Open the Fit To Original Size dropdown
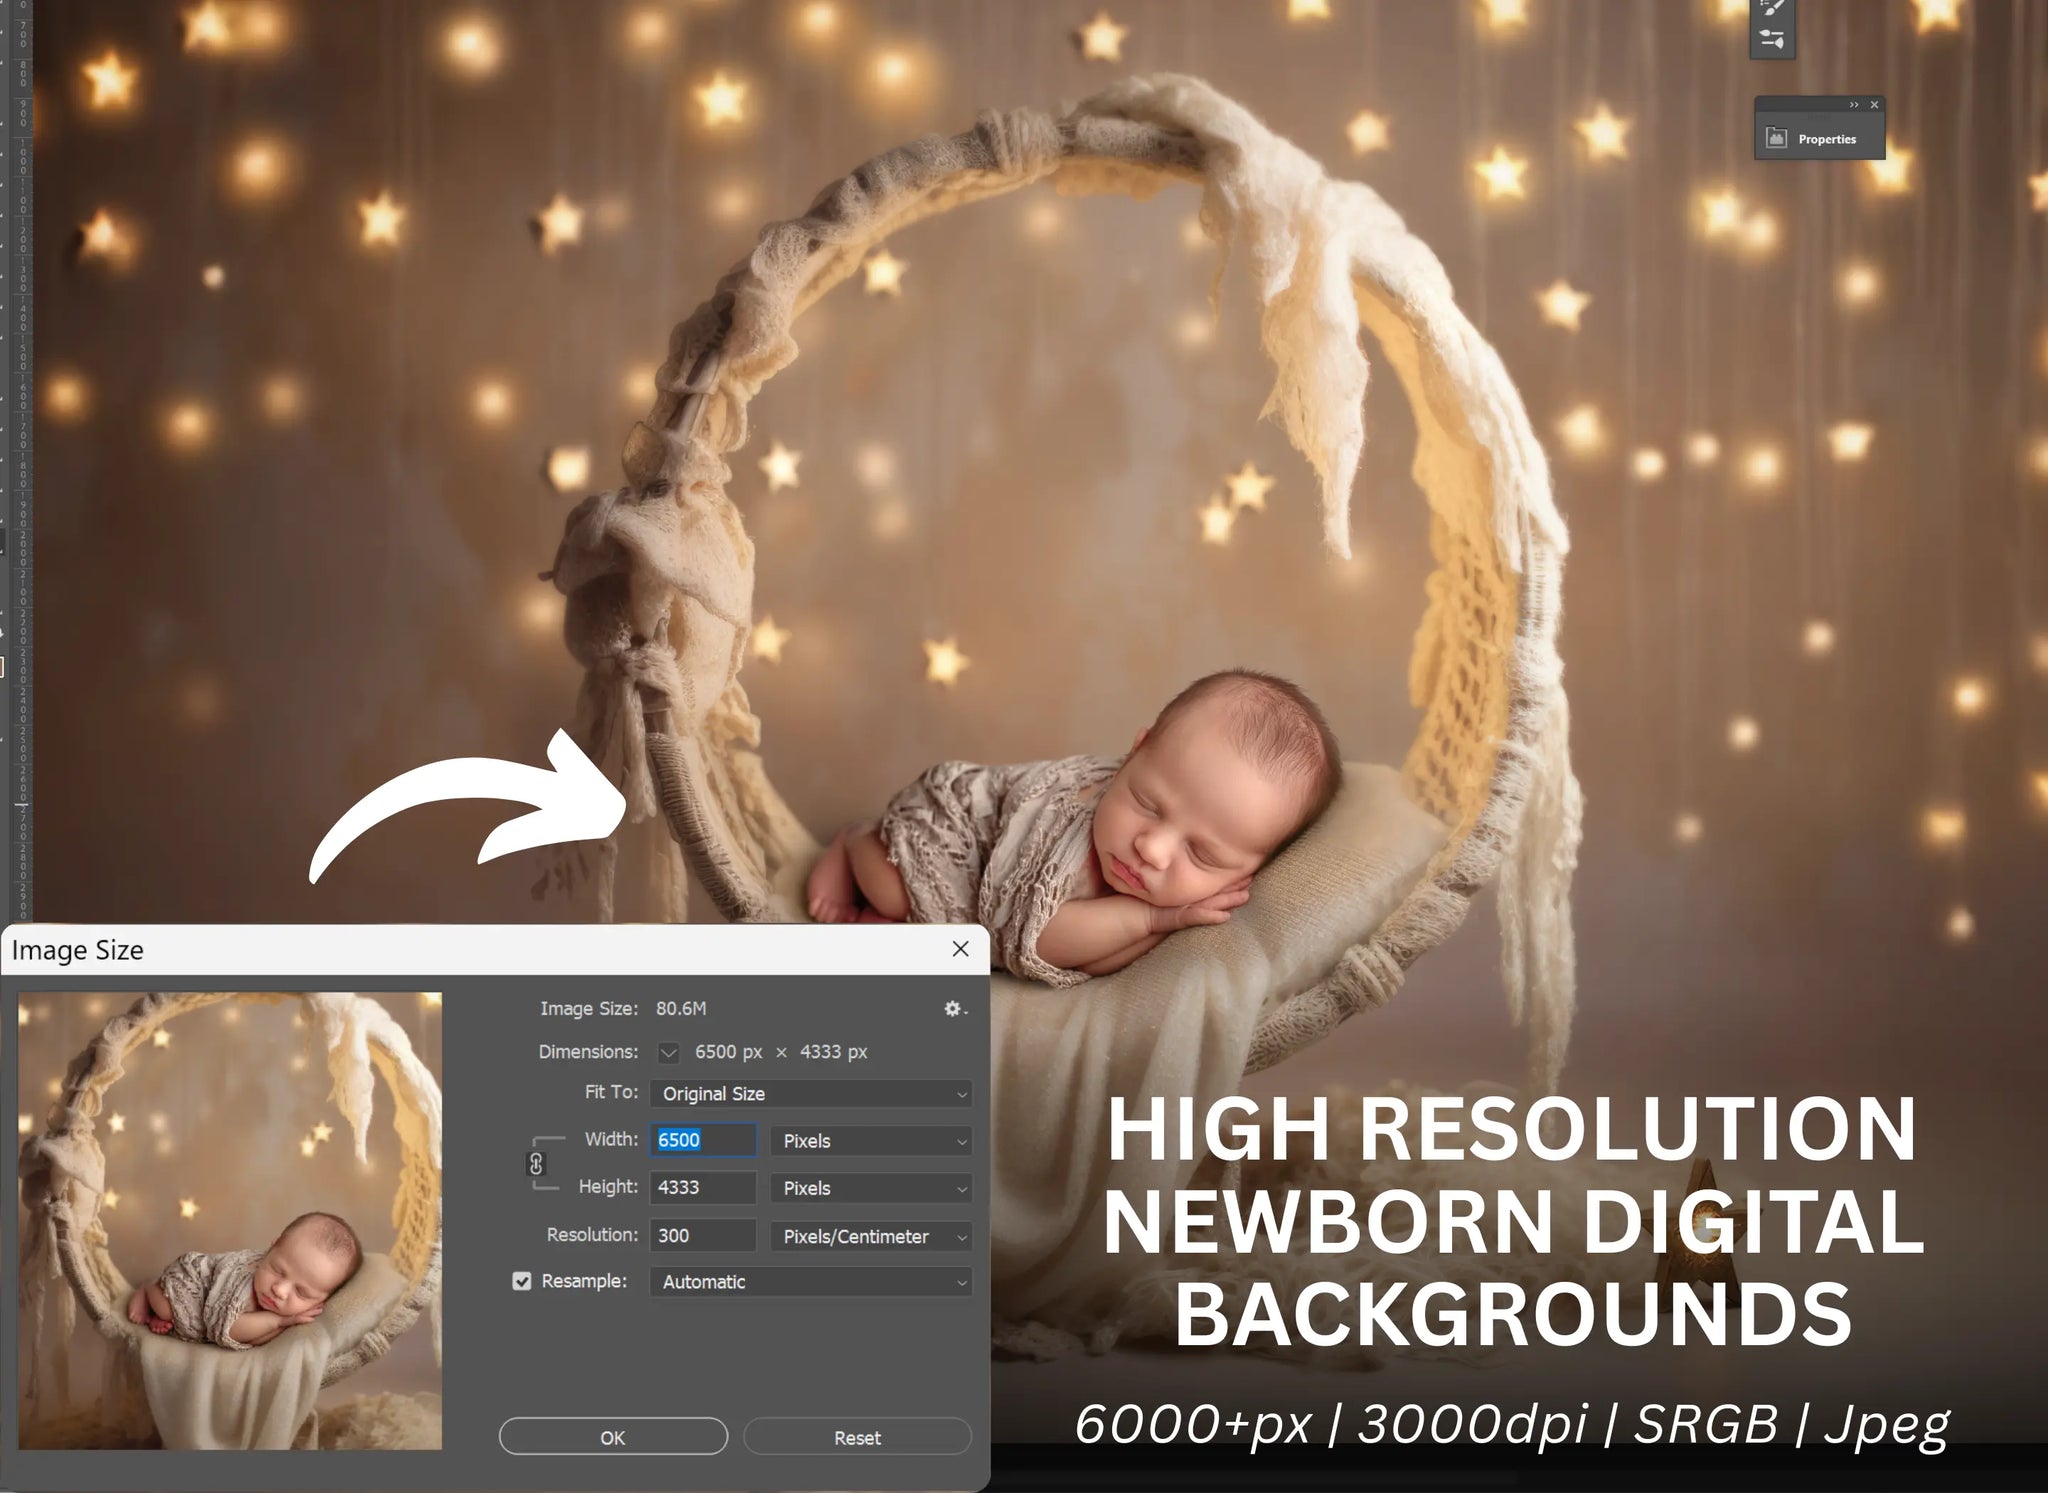The height and width of the screenshot is (1493, 2048). coord(810,1094)
